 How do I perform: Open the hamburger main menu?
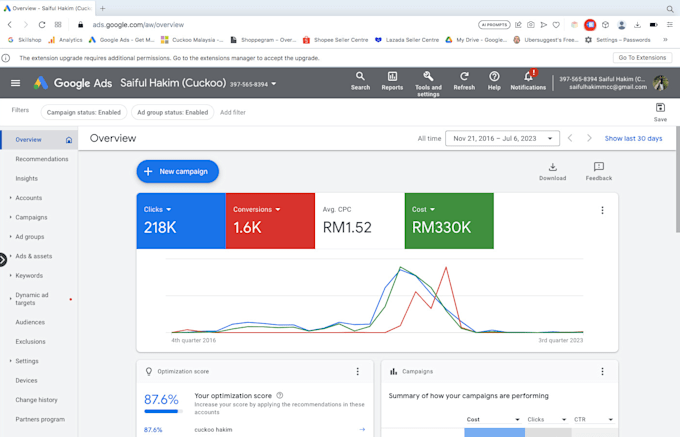(x=15, y=83)
